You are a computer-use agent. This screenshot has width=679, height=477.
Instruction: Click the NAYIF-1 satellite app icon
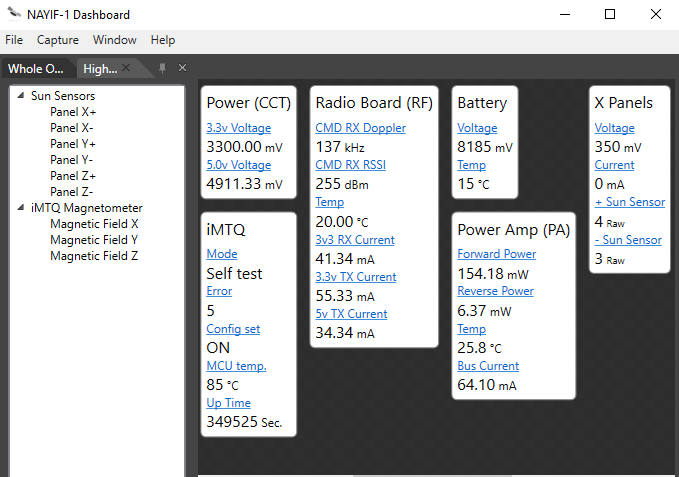pos(14,14)
